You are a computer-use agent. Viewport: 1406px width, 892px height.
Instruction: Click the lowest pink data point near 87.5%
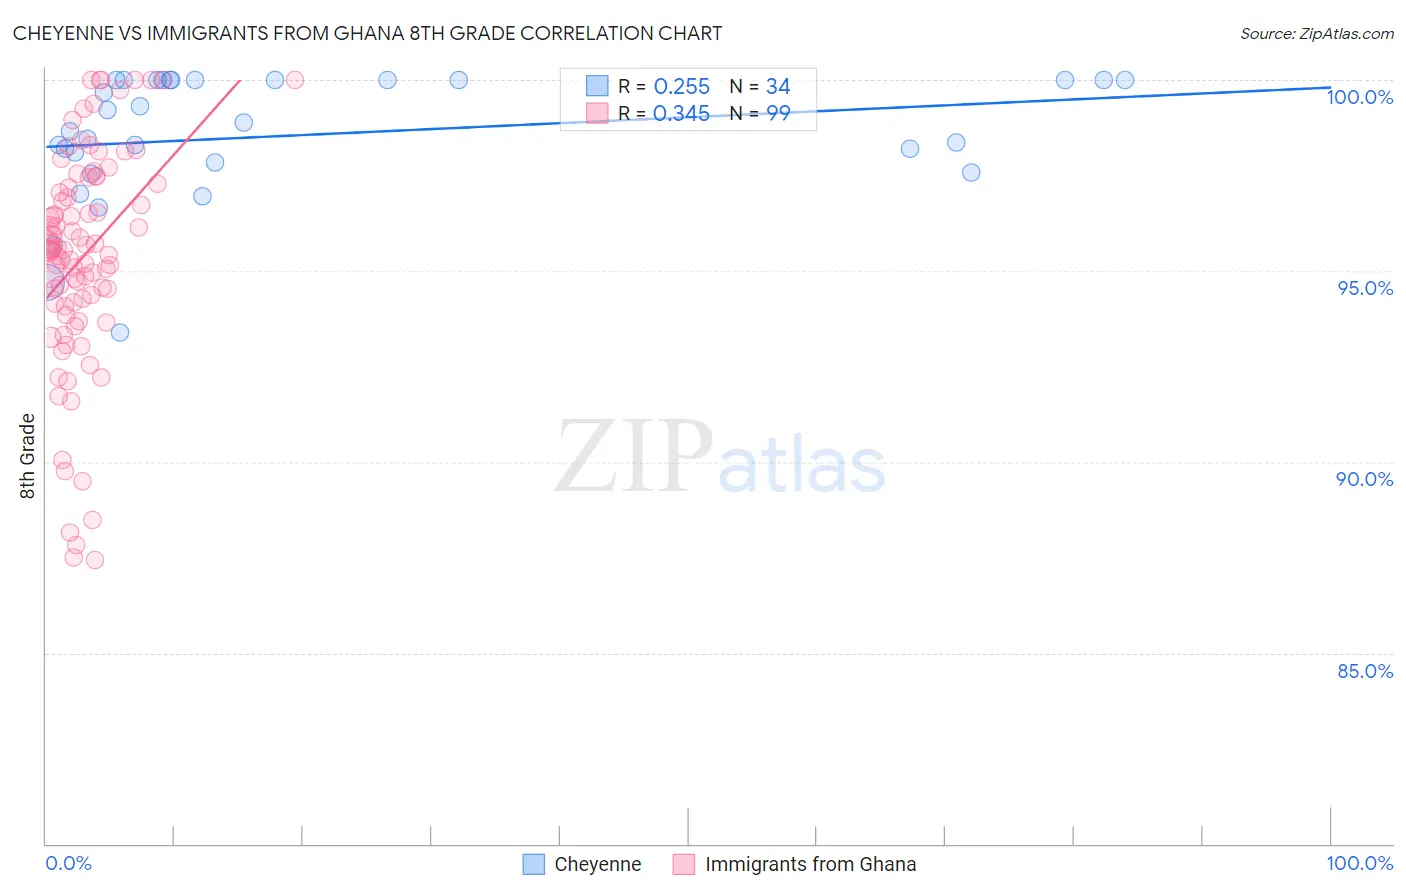95,560
